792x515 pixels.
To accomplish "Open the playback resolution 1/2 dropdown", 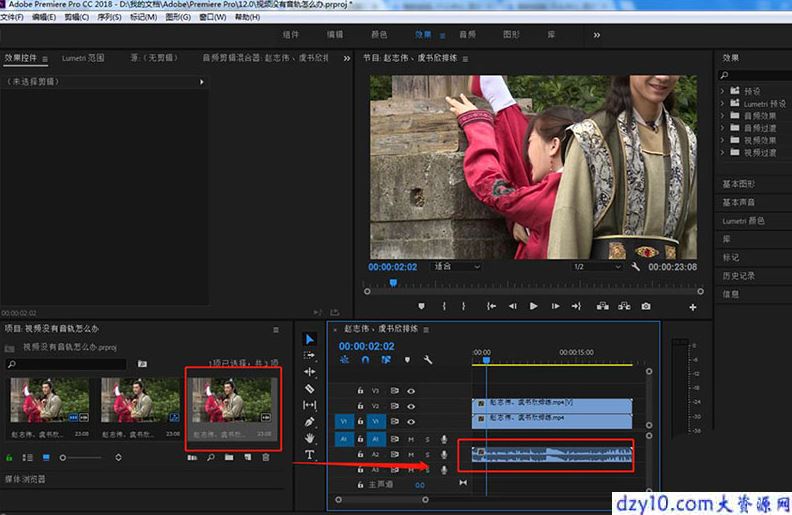I will (597, 267).
